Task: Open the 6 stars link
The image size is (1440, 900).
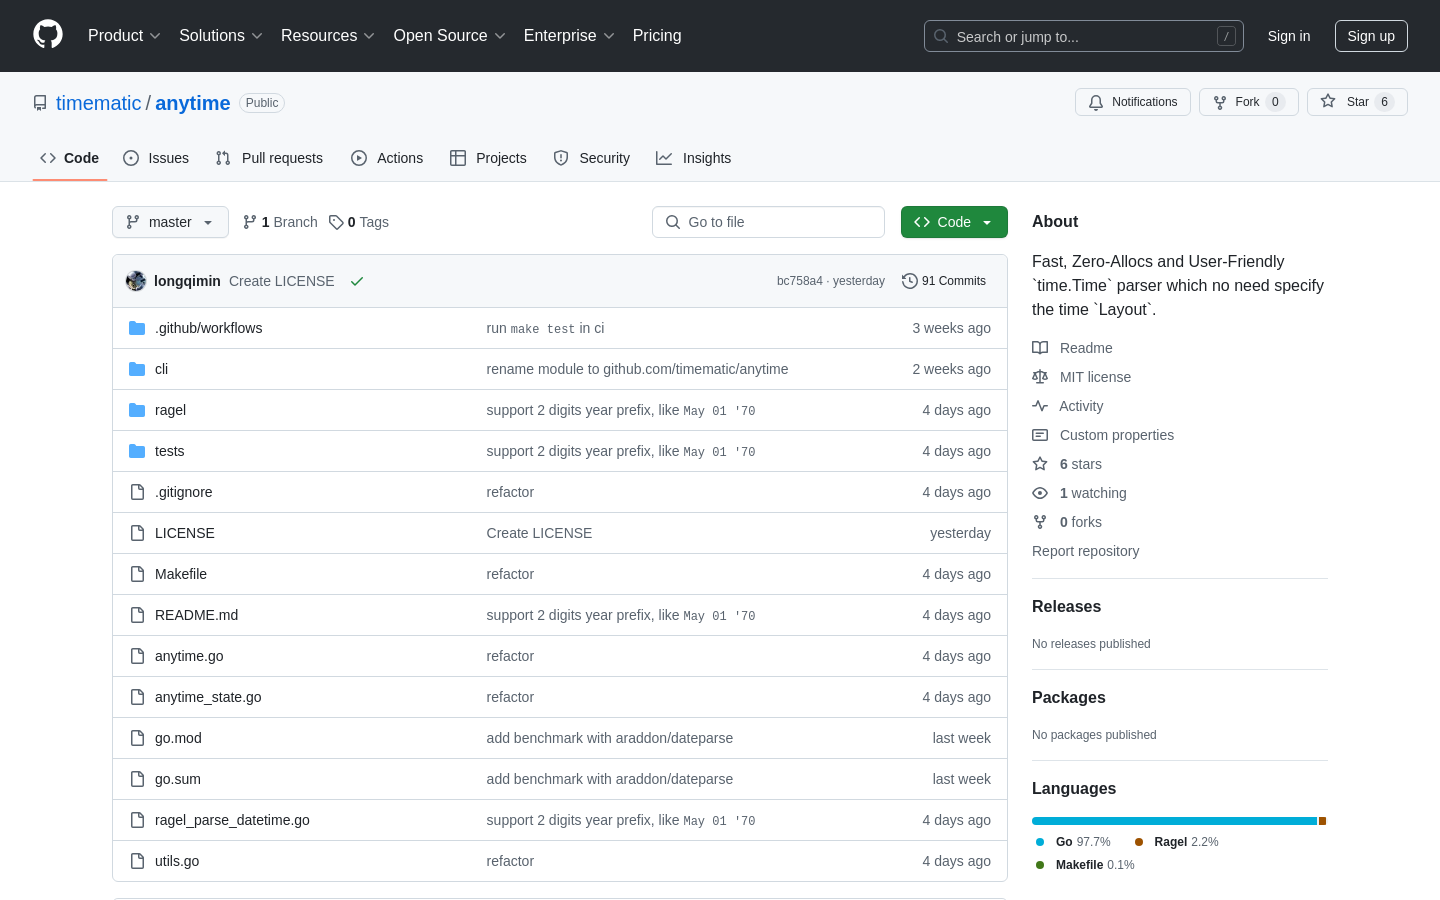Action: [1080, 464]
